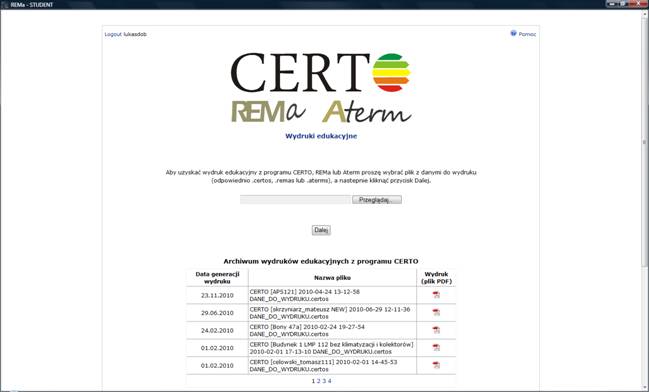Click the Logout link
649x392 pixels.
[x=113, y=34]
